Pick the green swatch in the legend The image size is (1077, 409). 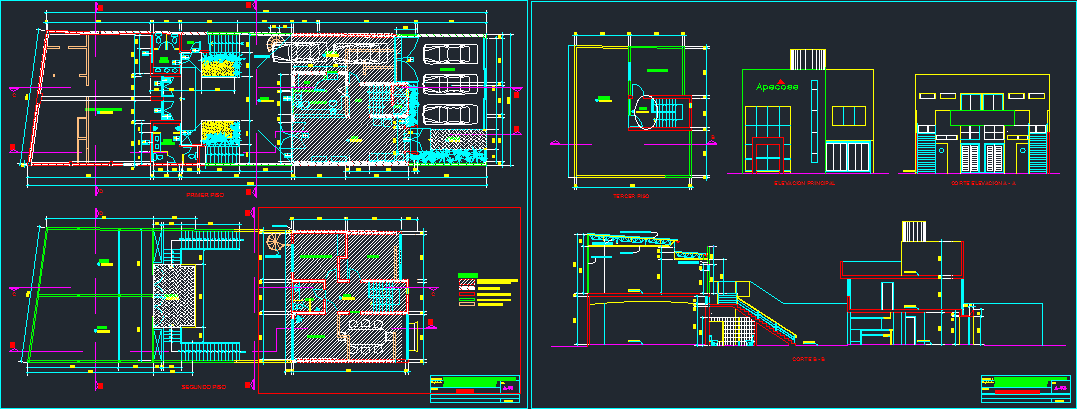466,276
